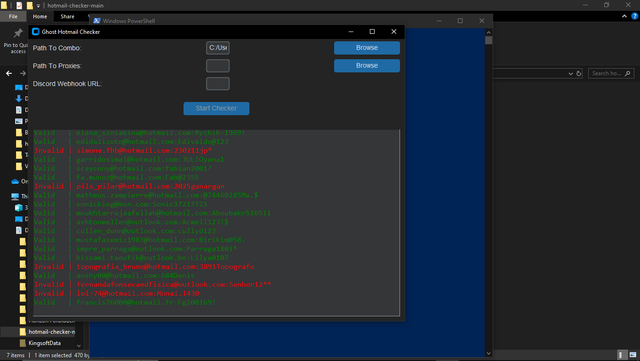Select This PC icon in navigation pane
The width and height of the screenshot is (640, 361).
(x=15, y=196)
